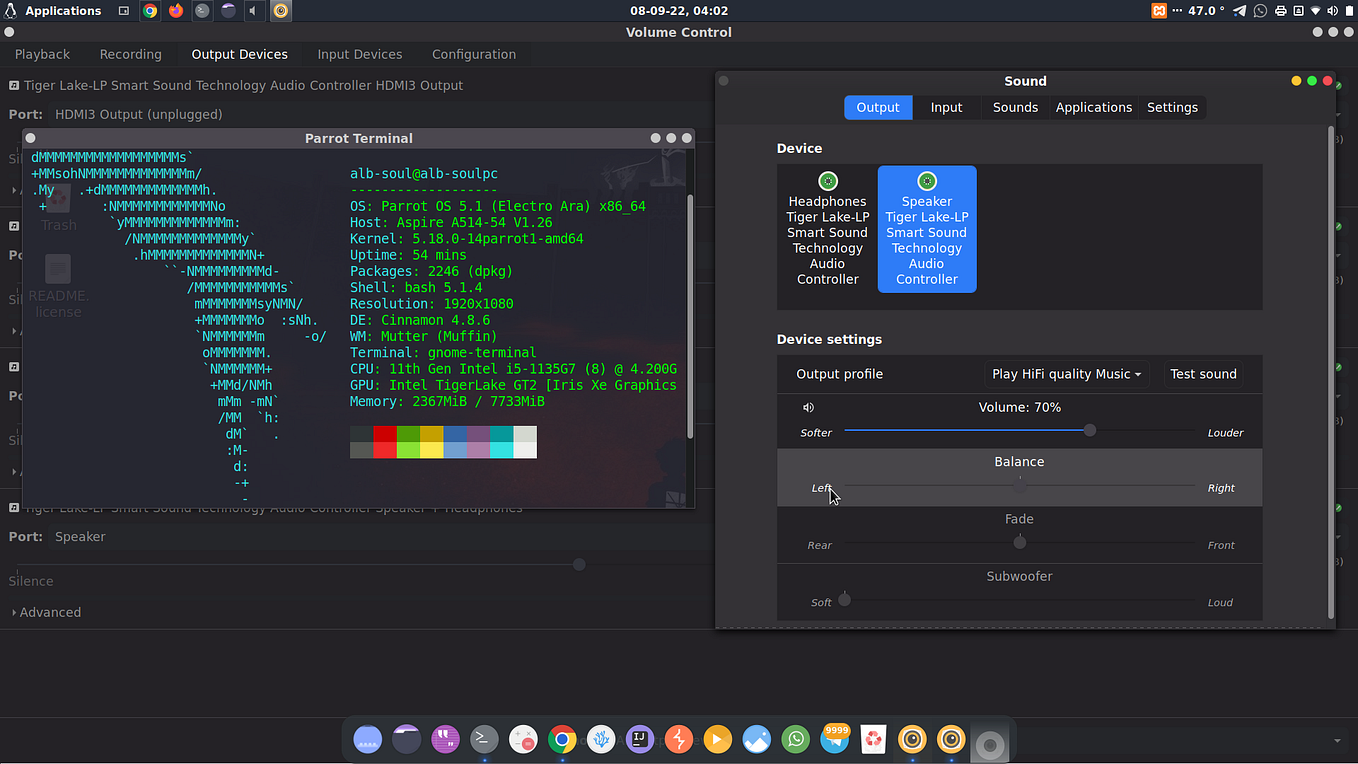Open WhatsApp from the system tray
The image size is (1358, 764).
(1260, 11)
